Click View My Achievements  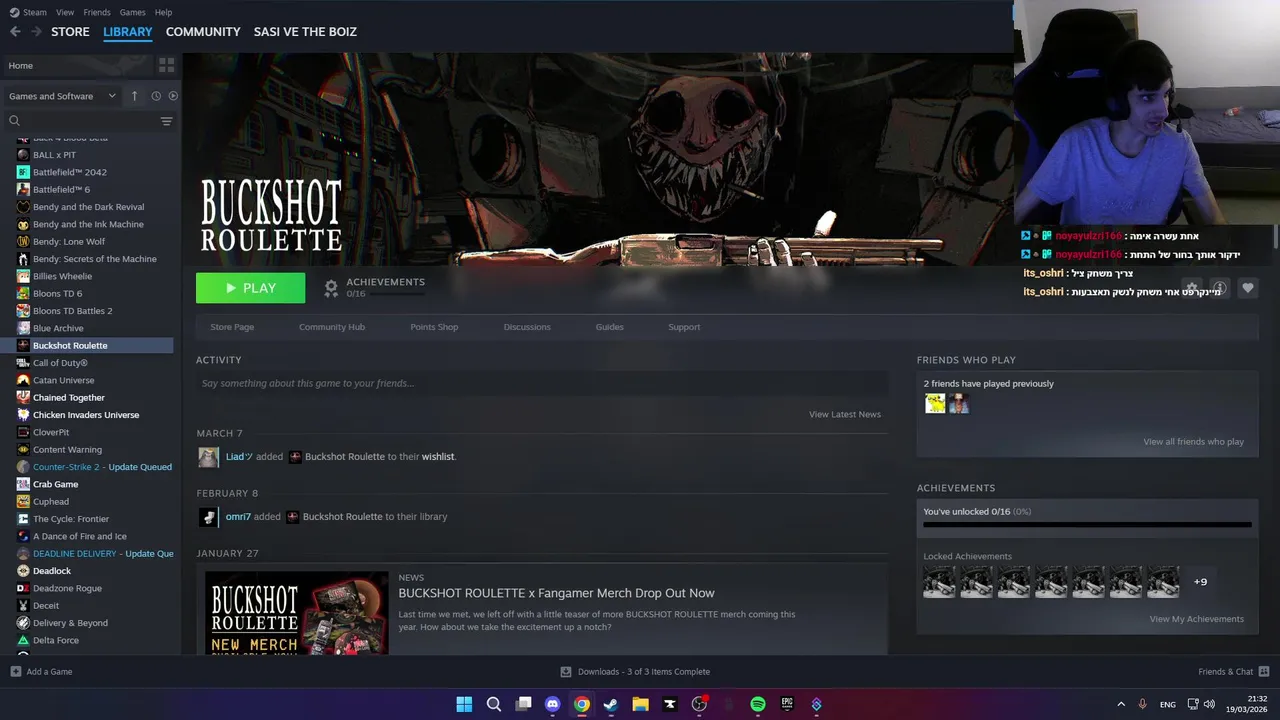[x=1197, y=619]
